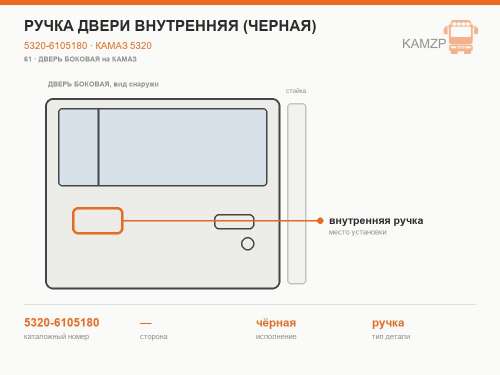Click the large orange "5320-6105180" catalog number
The image size is (500, 375).
coord(62,322)
